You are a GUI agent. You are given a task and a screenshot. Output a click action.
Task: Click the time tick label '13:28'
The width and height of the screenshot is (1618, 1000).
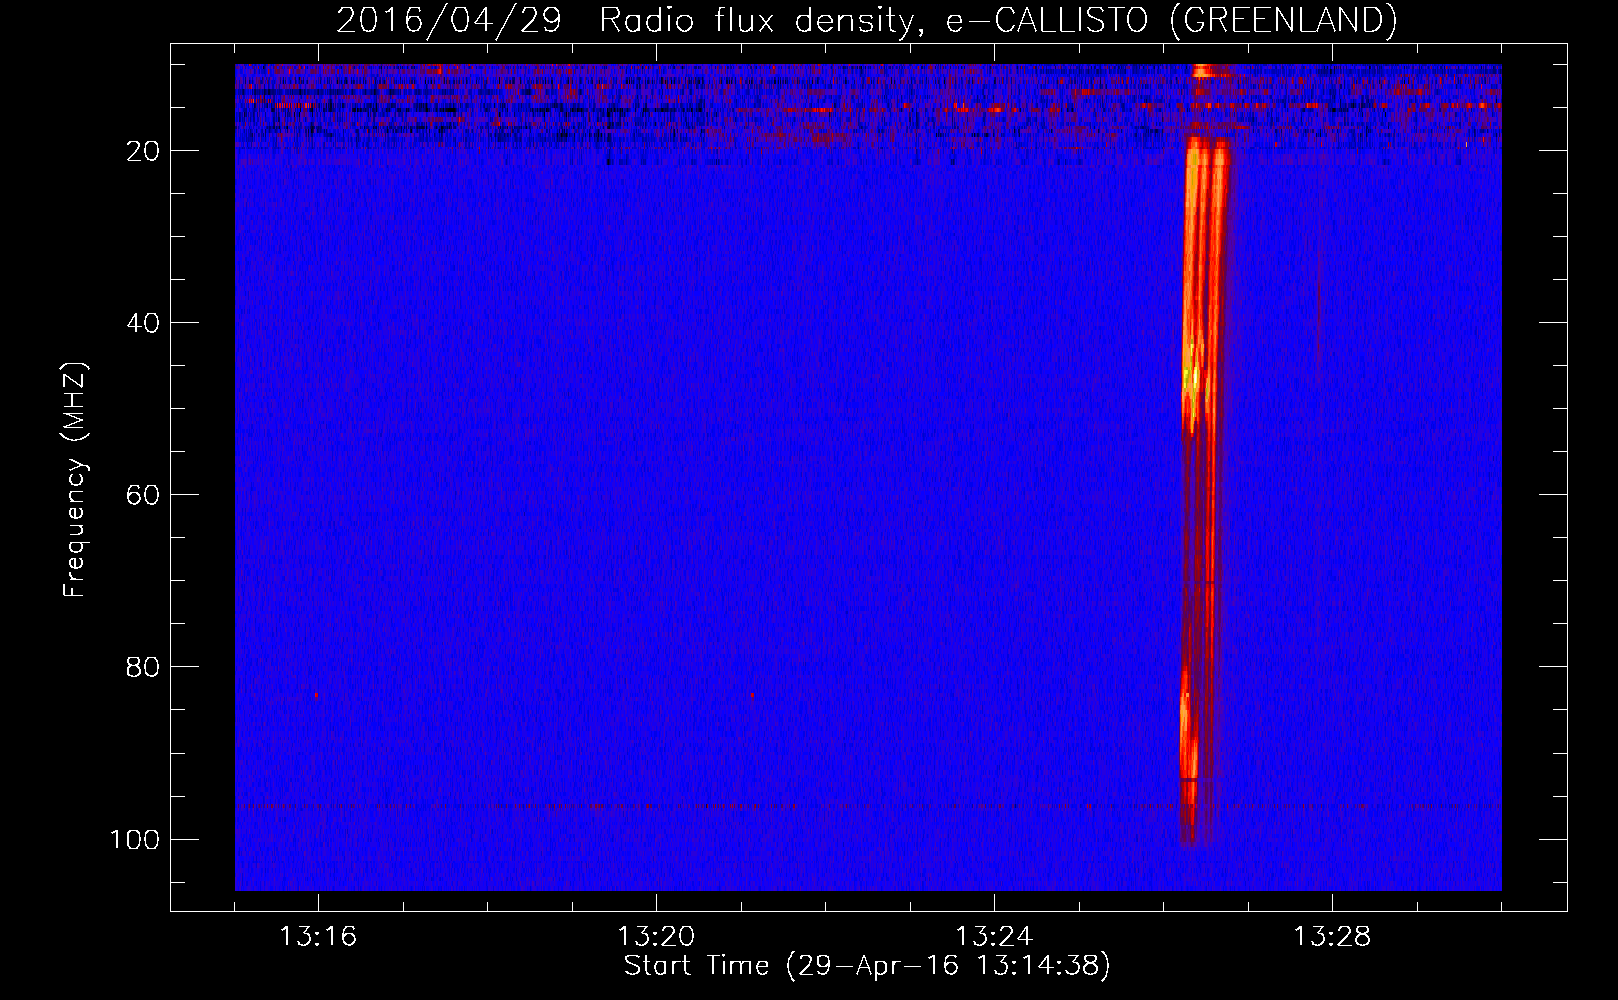point(1332,936)
